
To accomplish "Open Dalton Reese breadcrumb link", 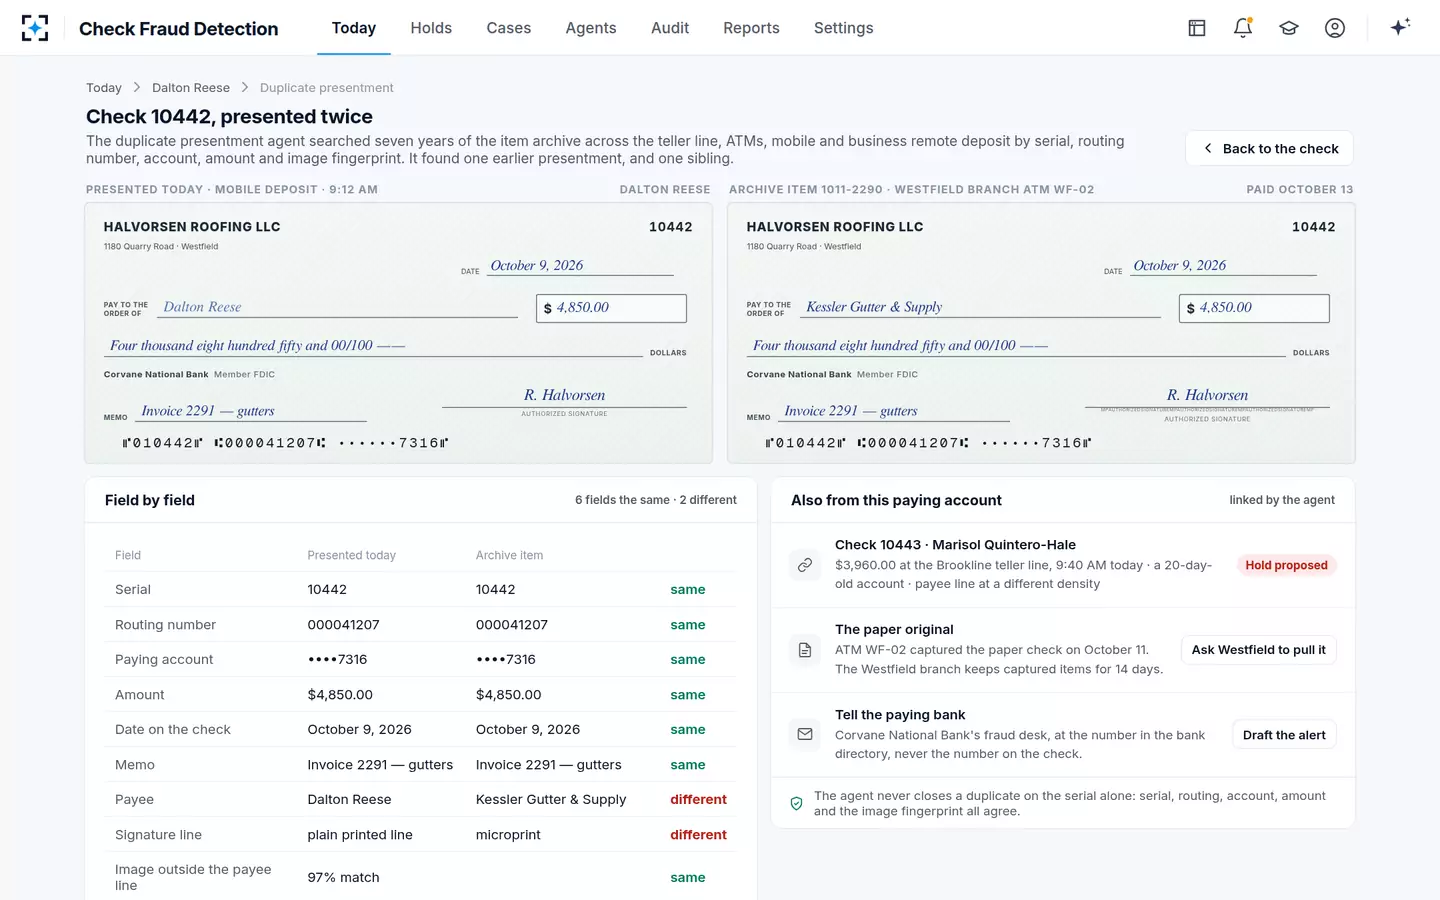I will (191, 88).
